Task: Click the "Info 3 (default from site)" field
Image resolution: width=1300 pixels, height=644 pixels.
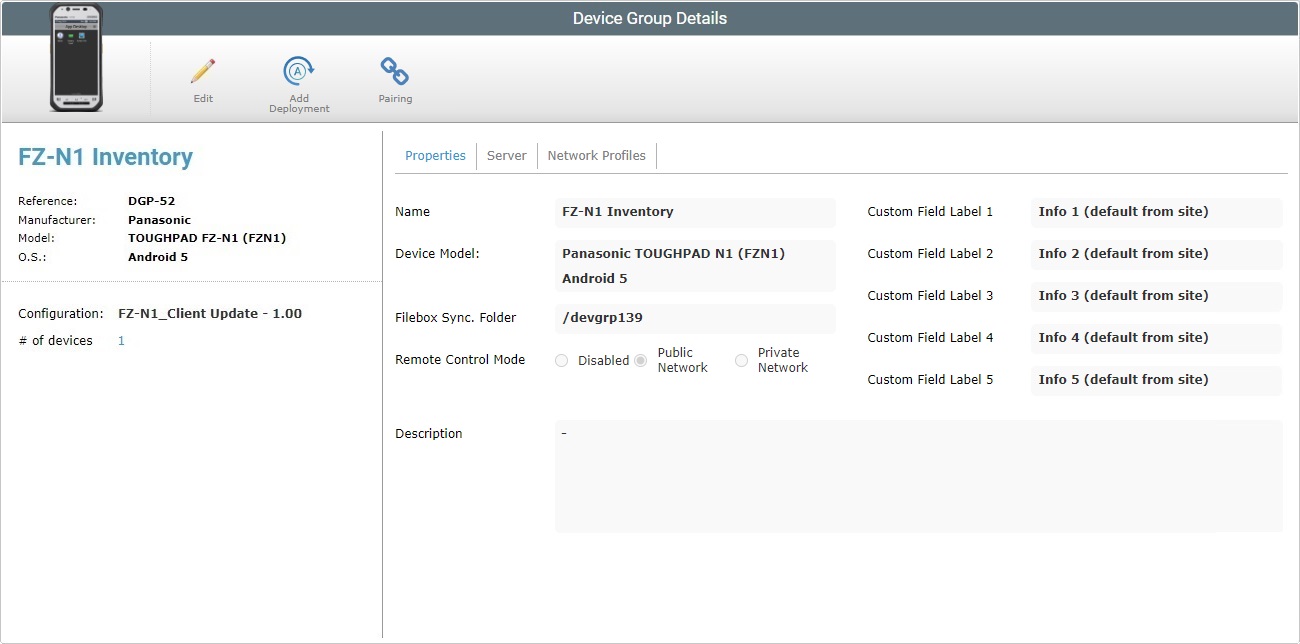Action: pyautogui.click(x=1156, y=296)
